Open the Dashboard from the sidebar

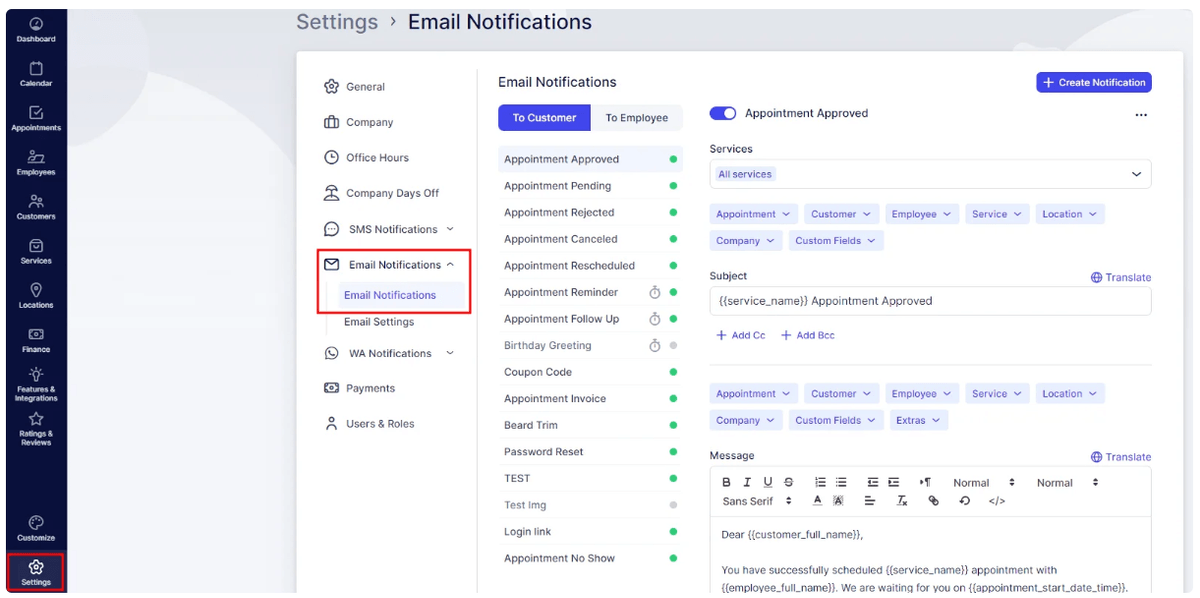point(36,30)
